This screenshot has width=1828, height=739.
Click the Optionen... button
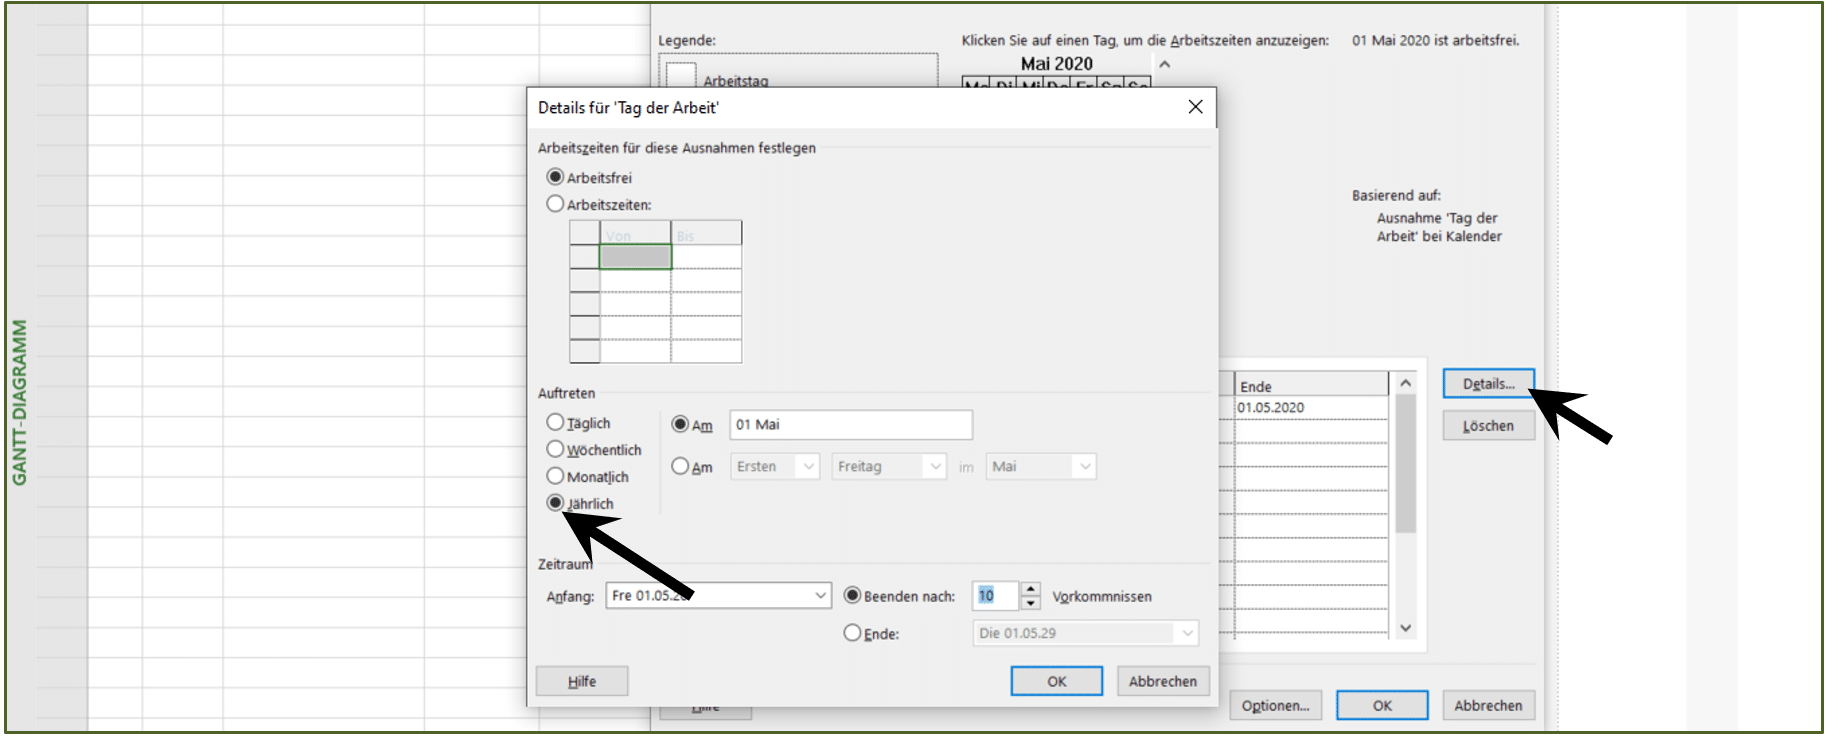[1275, 705]
